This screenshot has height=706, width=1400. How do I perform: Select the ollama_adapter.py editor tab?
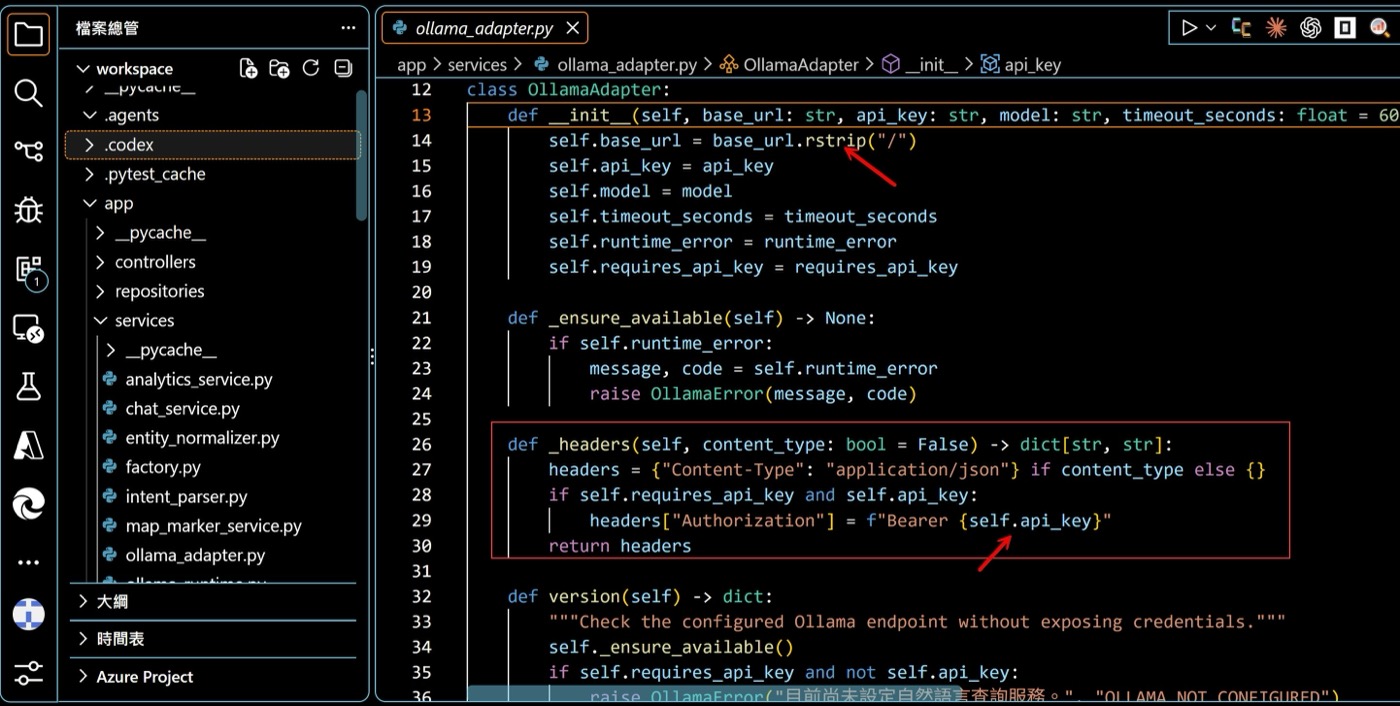[485, 28]
